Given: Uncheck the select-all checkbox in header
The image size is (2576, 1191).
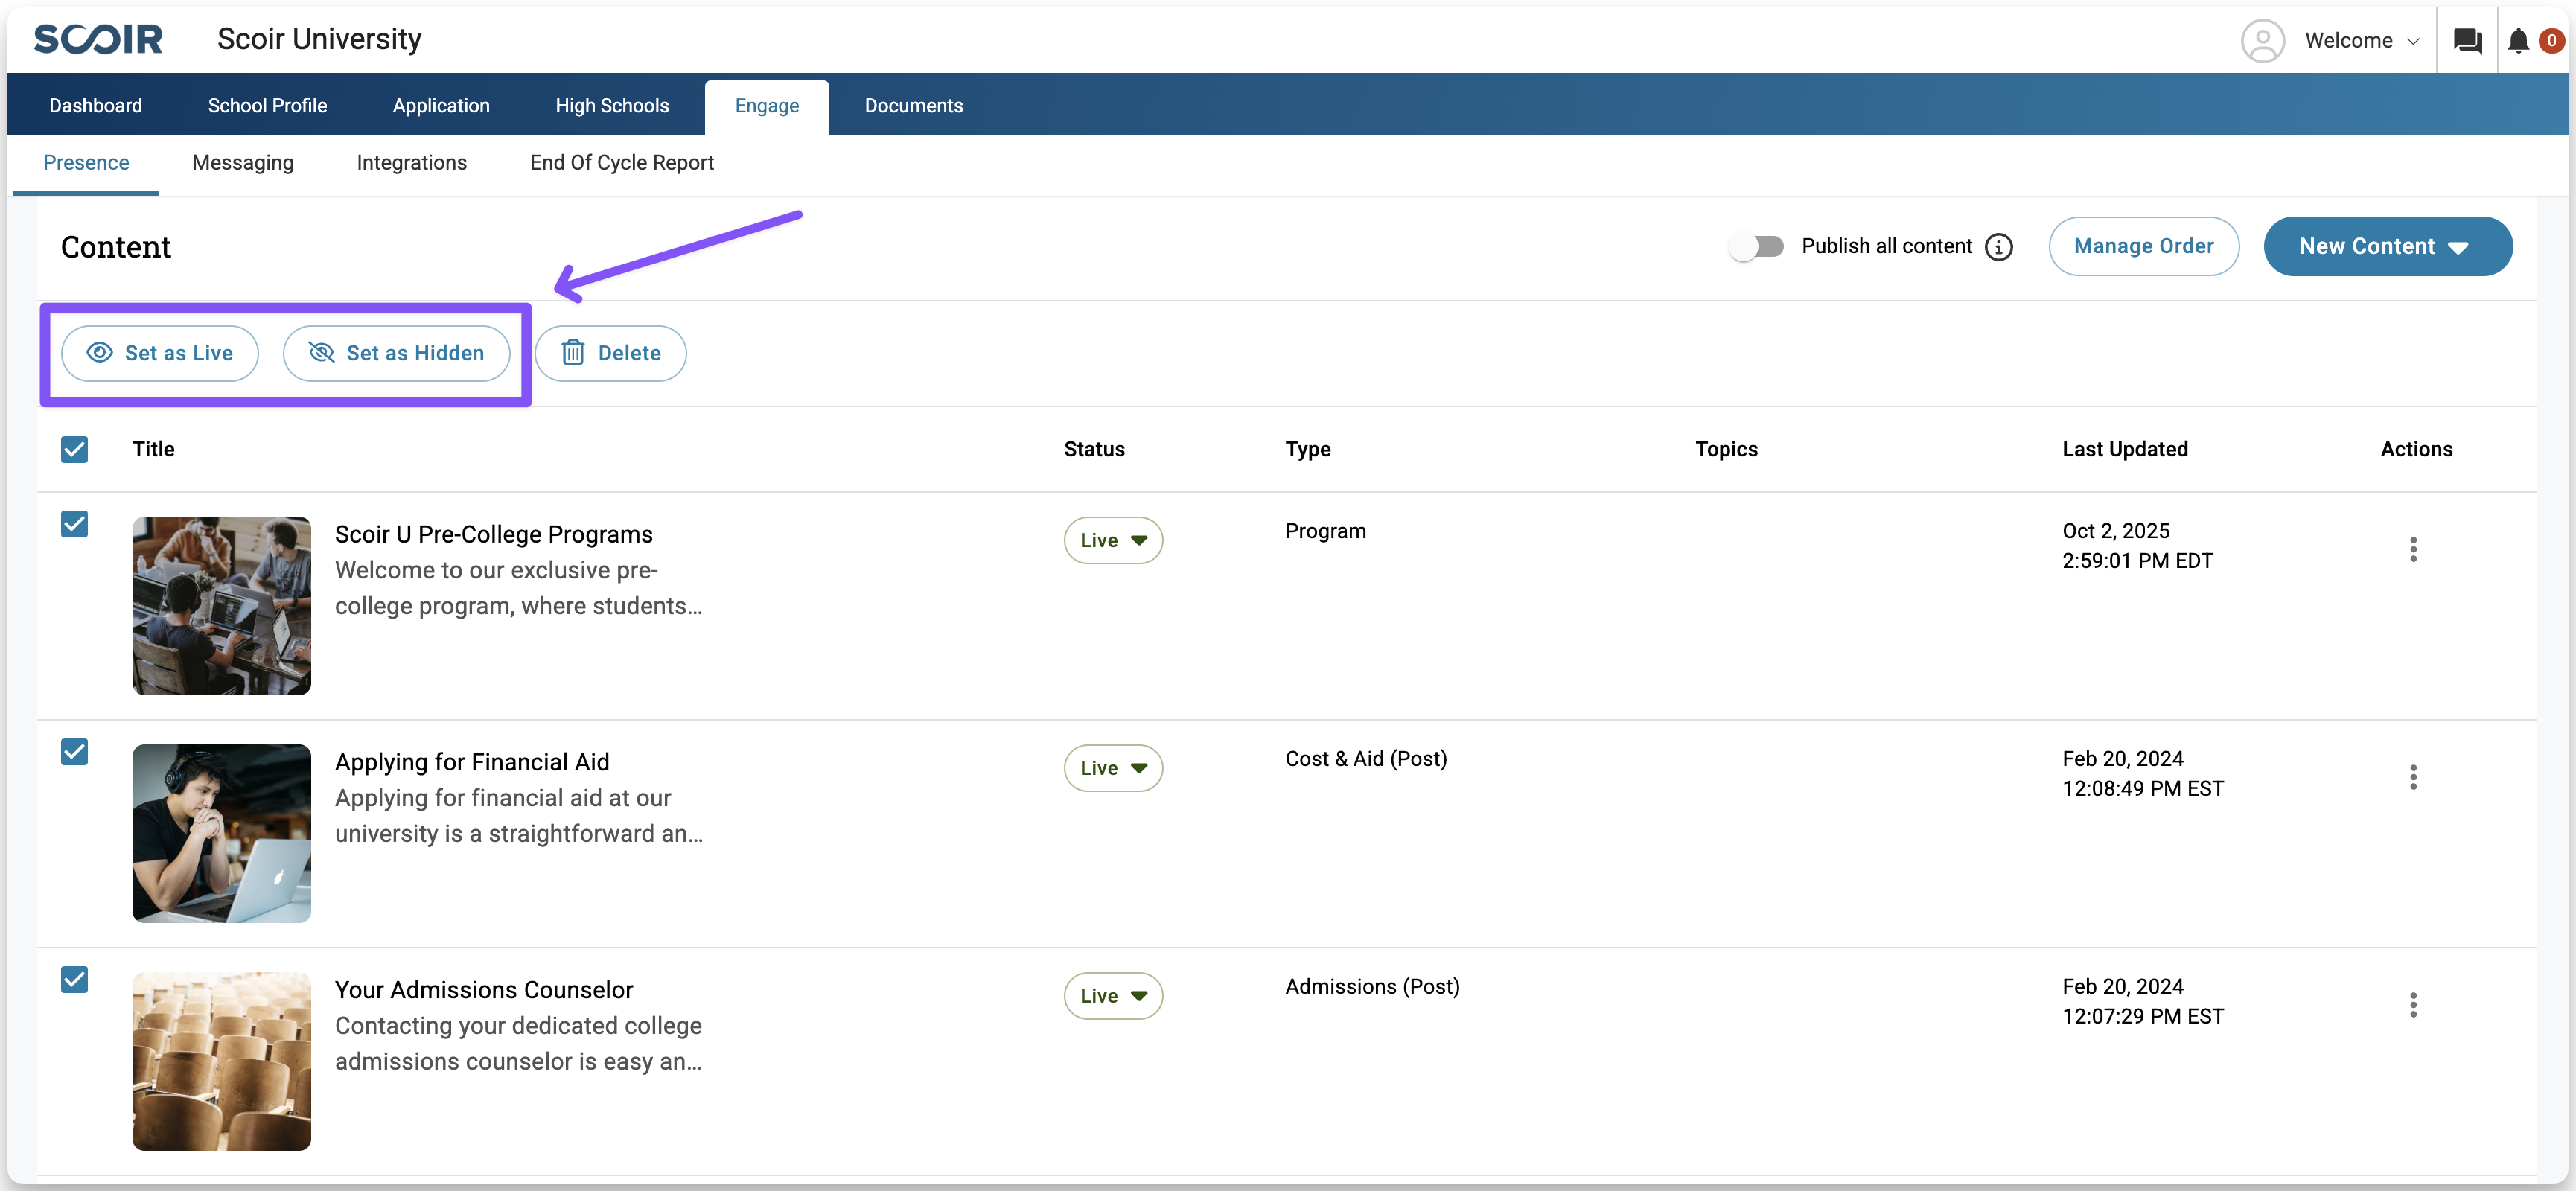Looking at the screenshot, I should [74, 449].
